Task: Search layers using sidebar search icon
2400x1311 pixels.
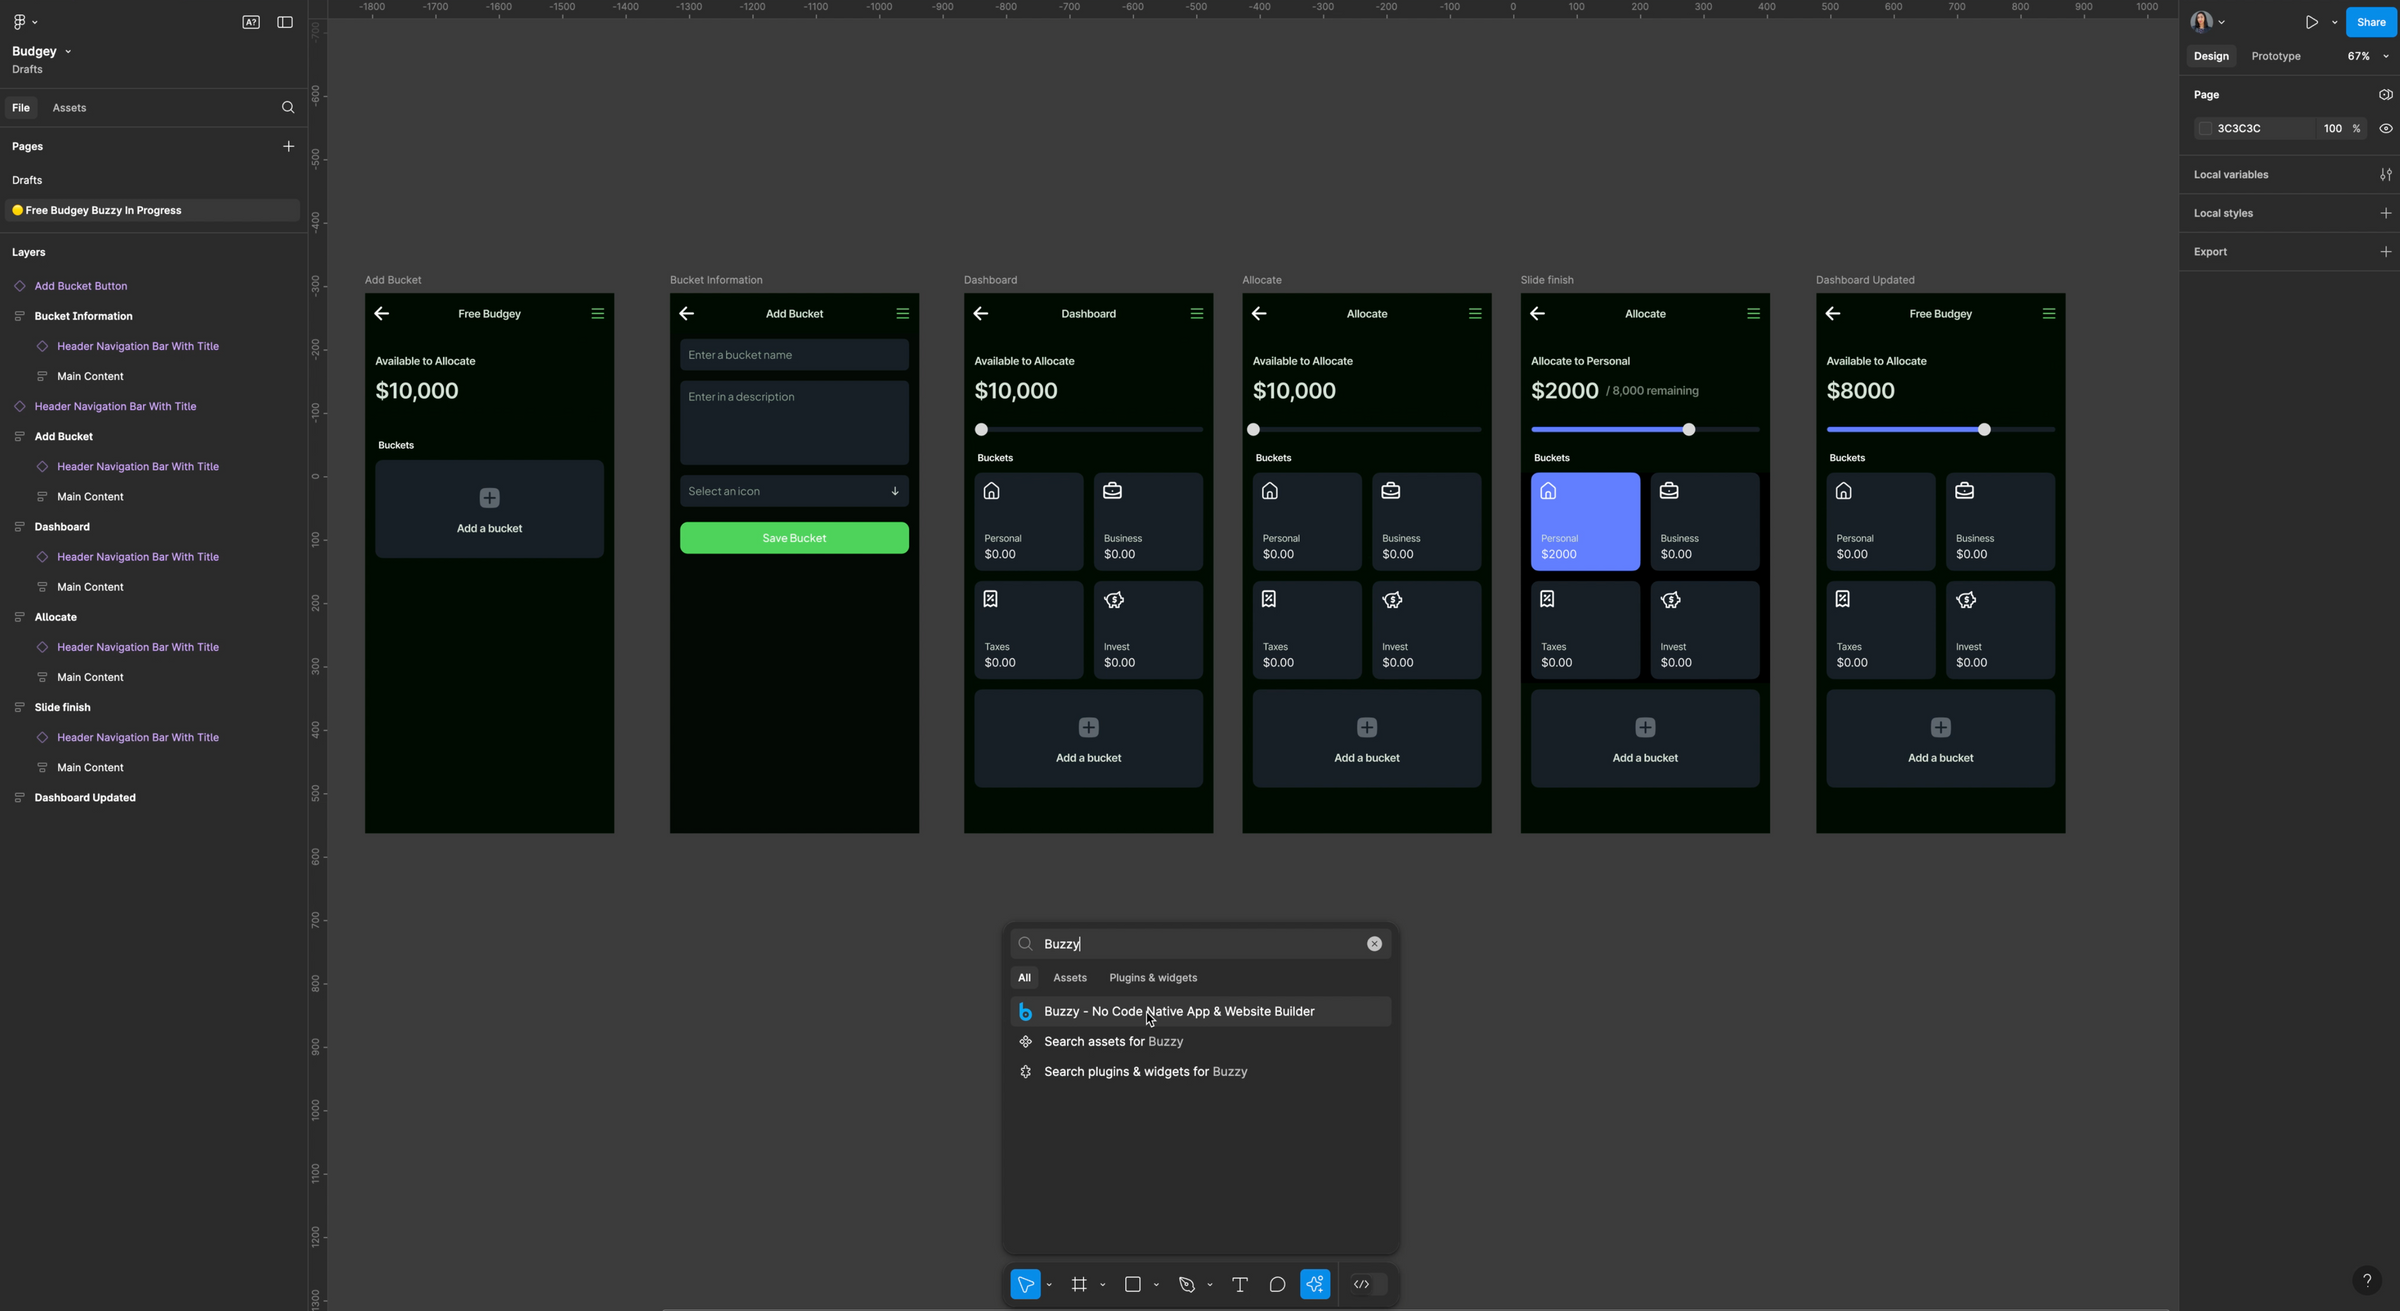Action: (288, 107)
